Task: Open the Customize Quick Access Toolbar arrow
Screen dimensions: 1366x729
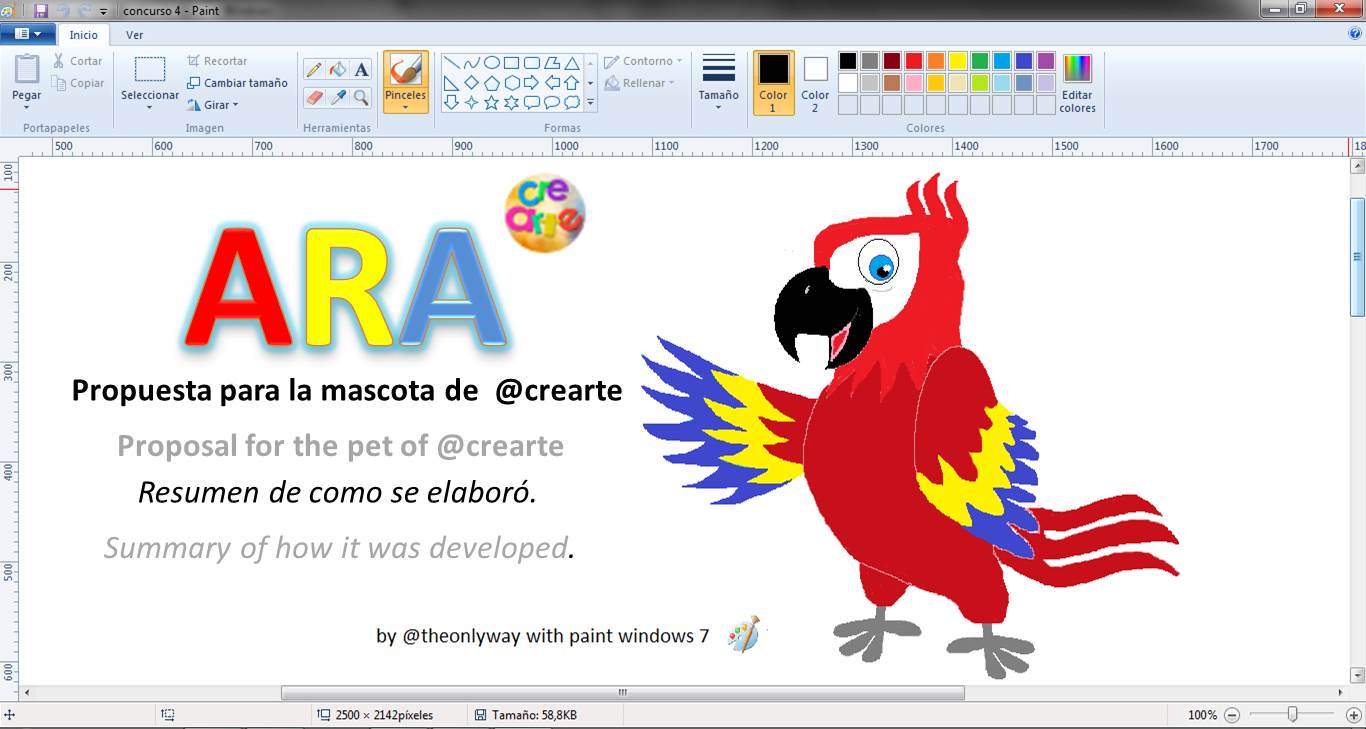Action: click(103, 11)
